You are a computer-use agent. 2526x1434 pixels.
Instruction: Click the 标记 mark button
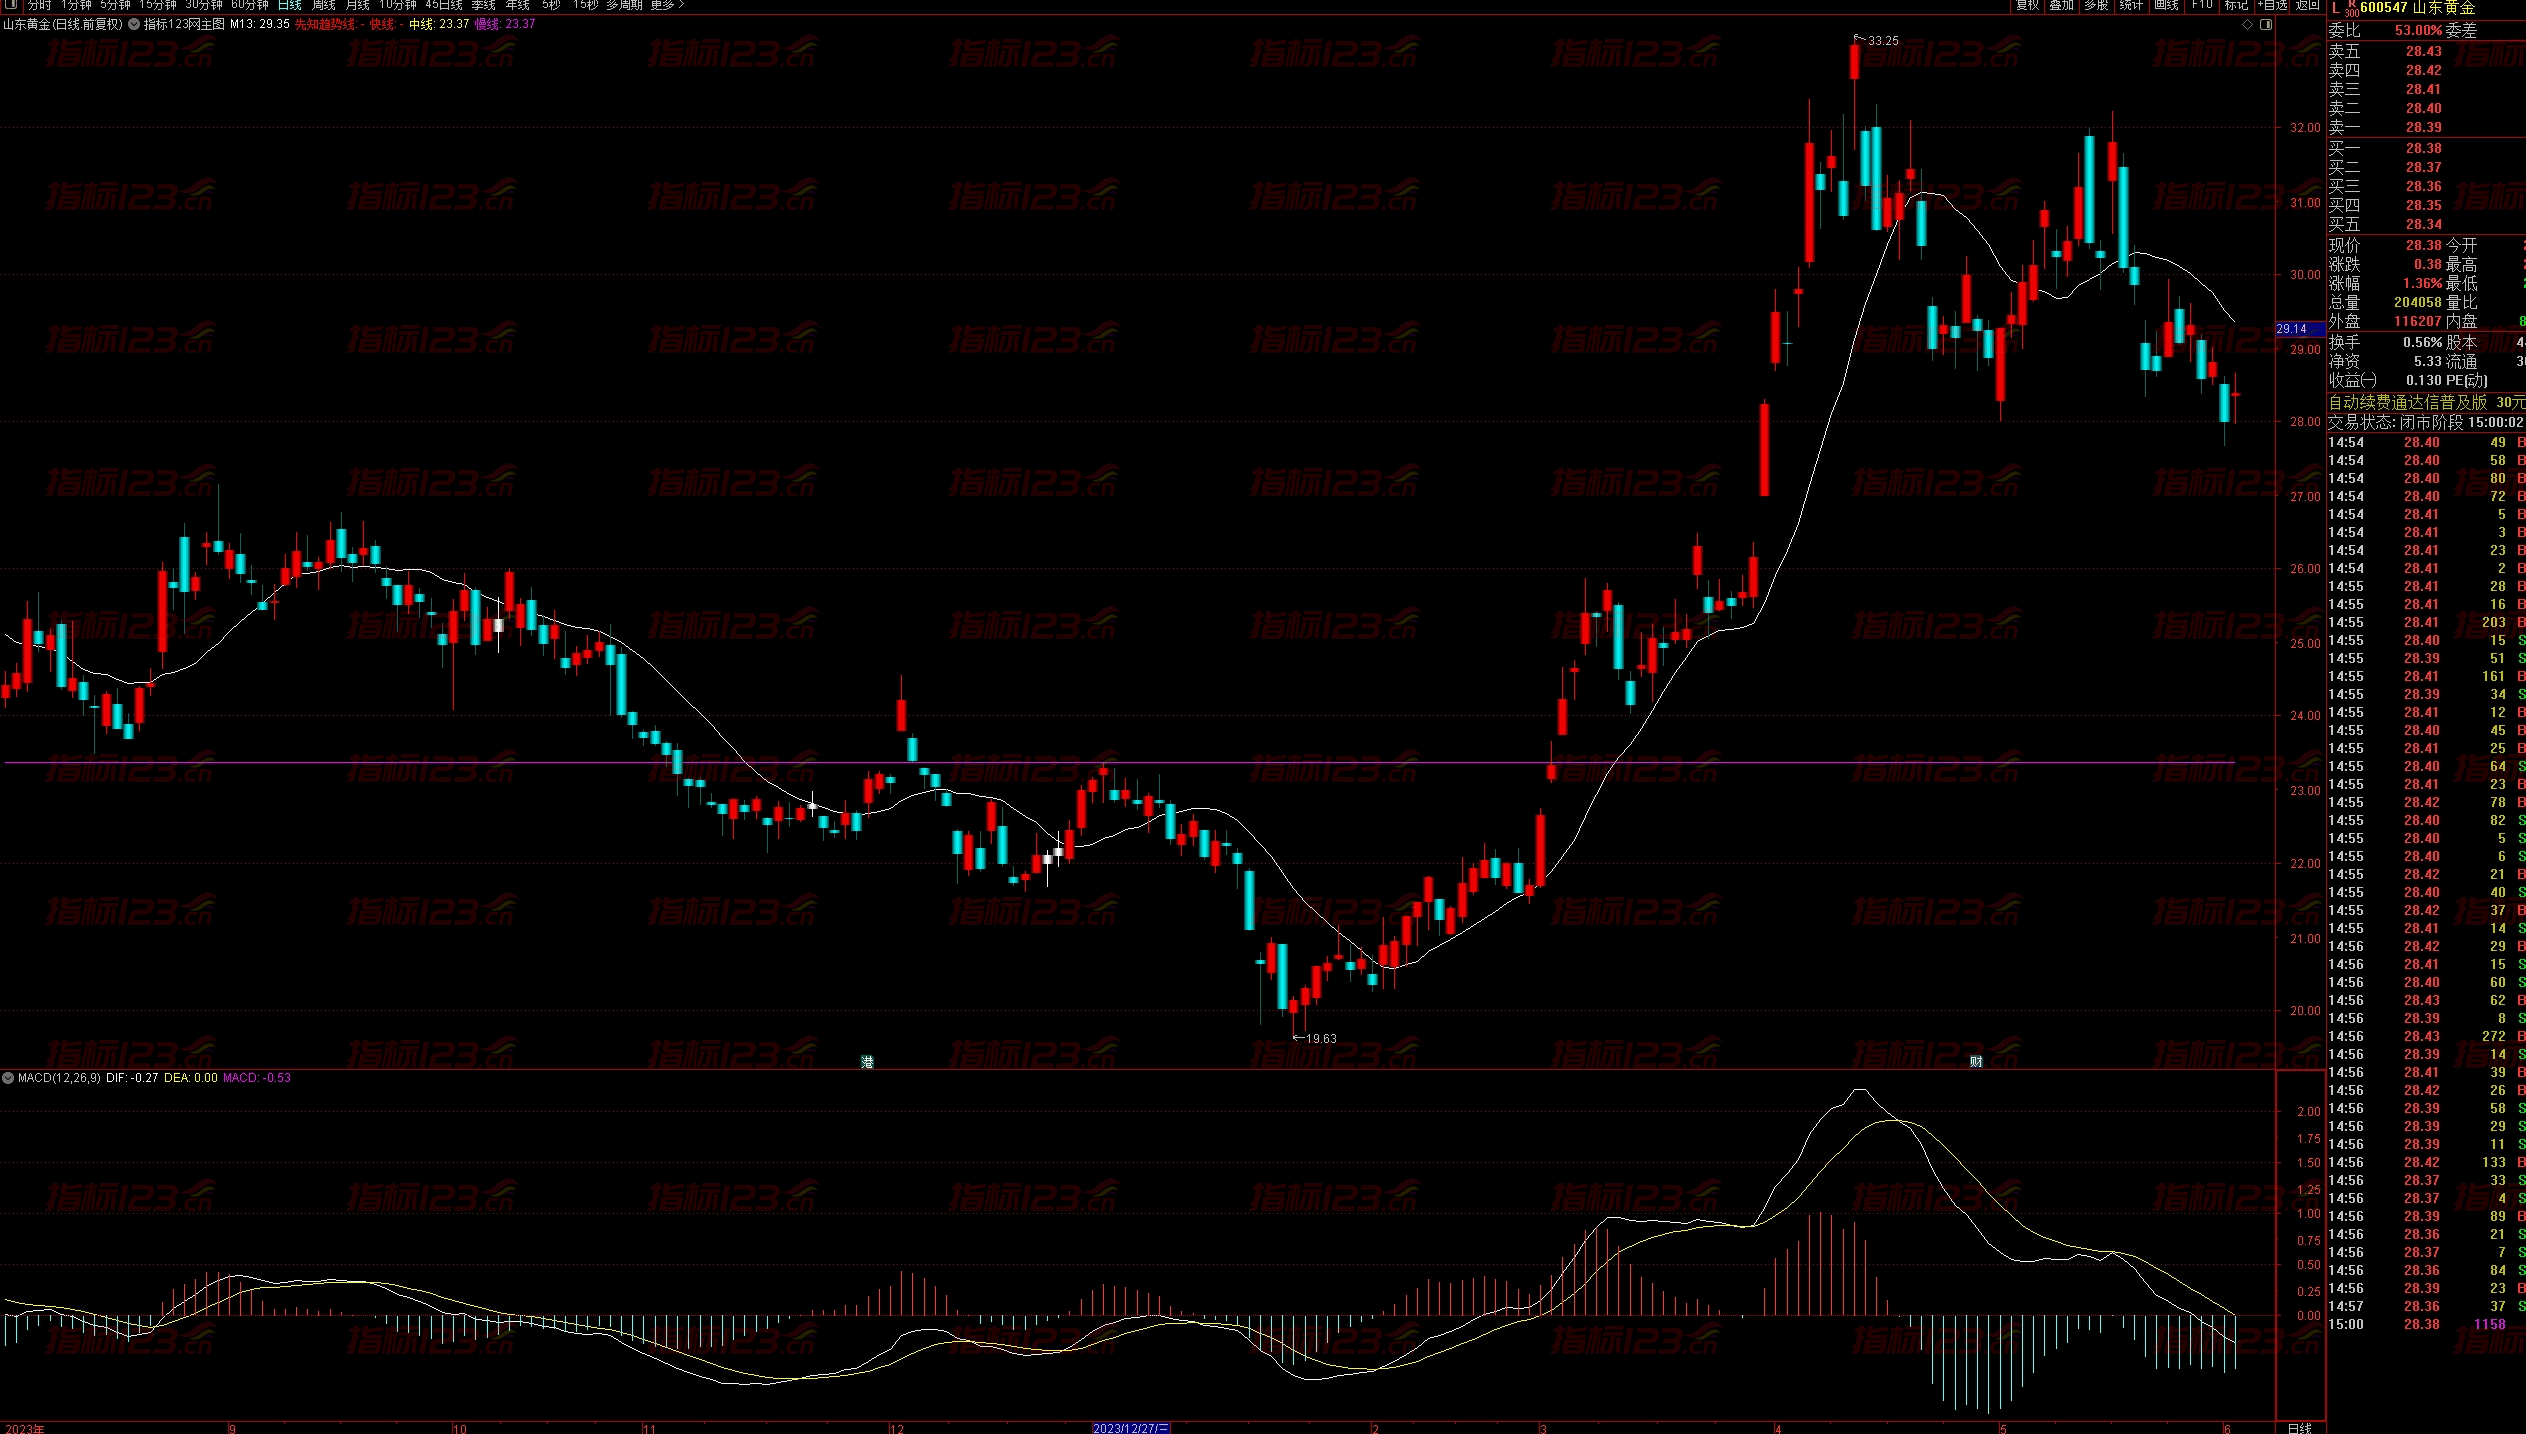pyautogui.click(x=2236, y=5)
